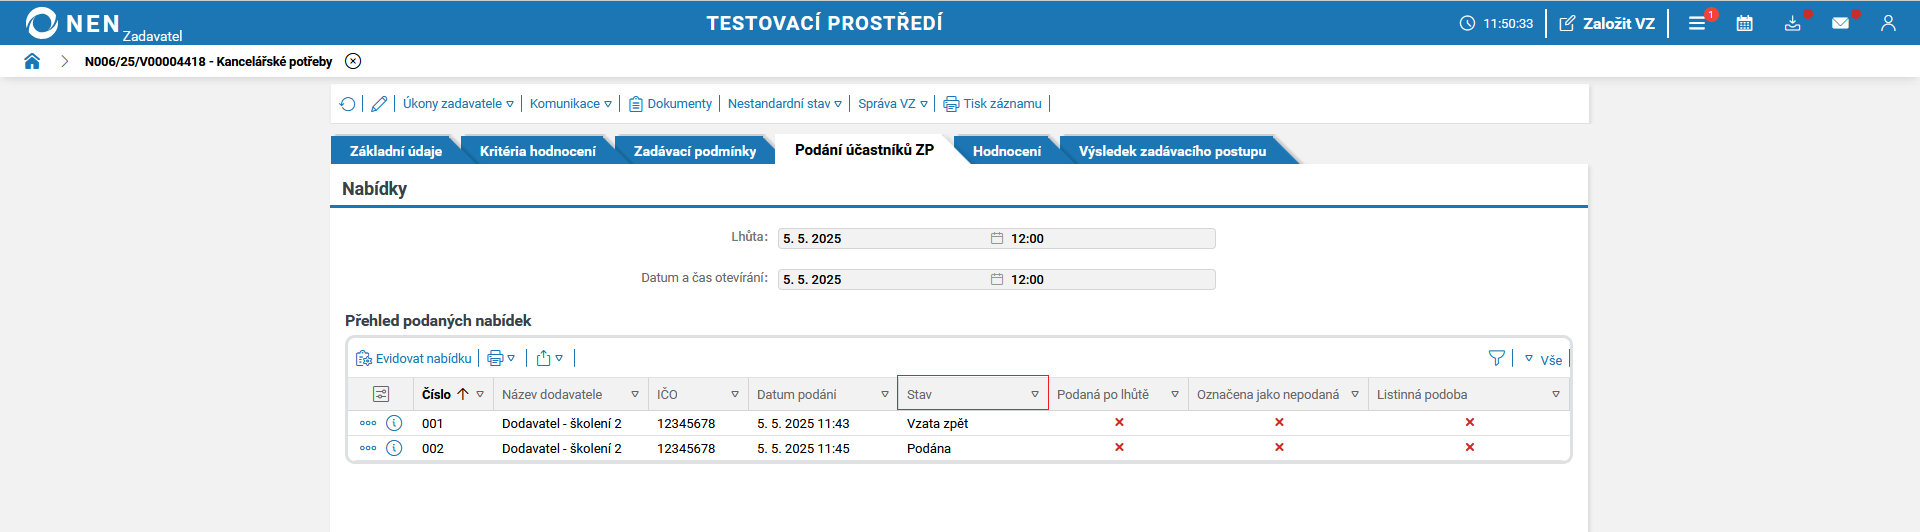Image resolution: width=1920 pixels, height=532 pixels.
Task: Switch to the Základní údaje tab
Action: (396, 151)
